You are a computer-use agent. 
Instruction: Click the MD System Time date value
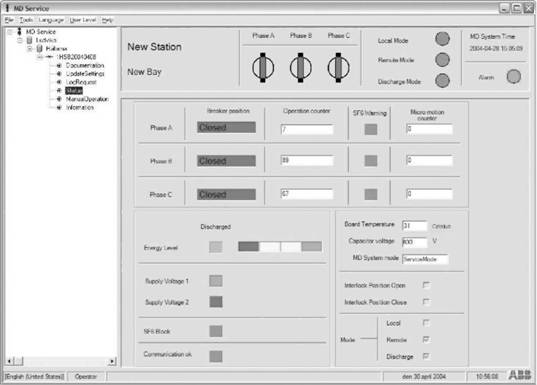(x=496, y=48)
